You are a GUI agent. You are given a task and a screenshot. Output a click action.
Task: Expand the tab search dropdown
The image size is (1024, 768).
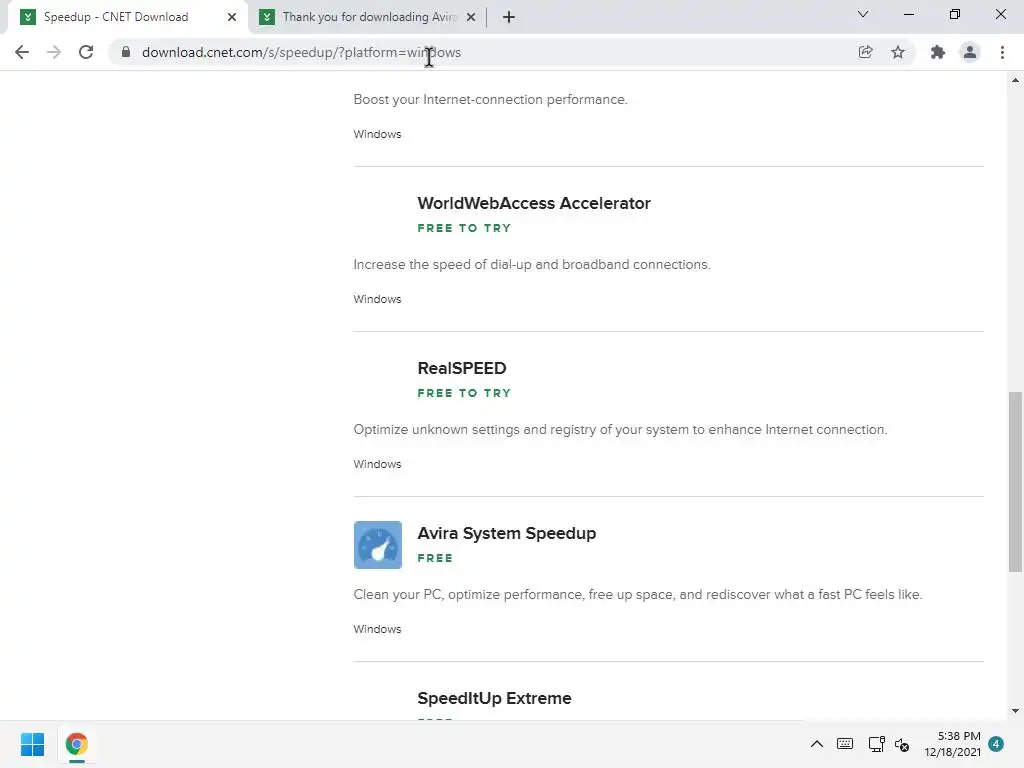(863, 14)
